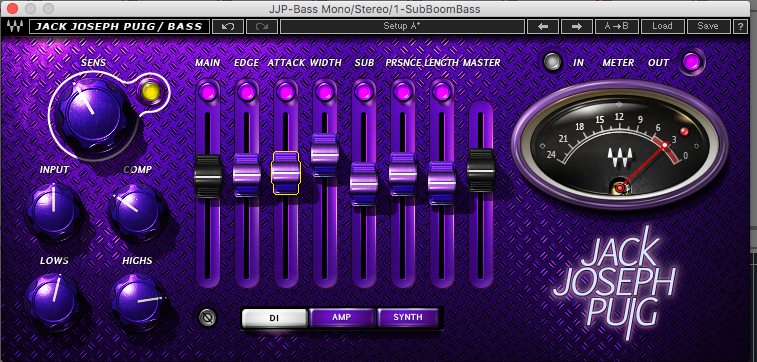Click the MAIN fader handle
The width and height of the screenshot is (757, 362).
tap(208, 176)
